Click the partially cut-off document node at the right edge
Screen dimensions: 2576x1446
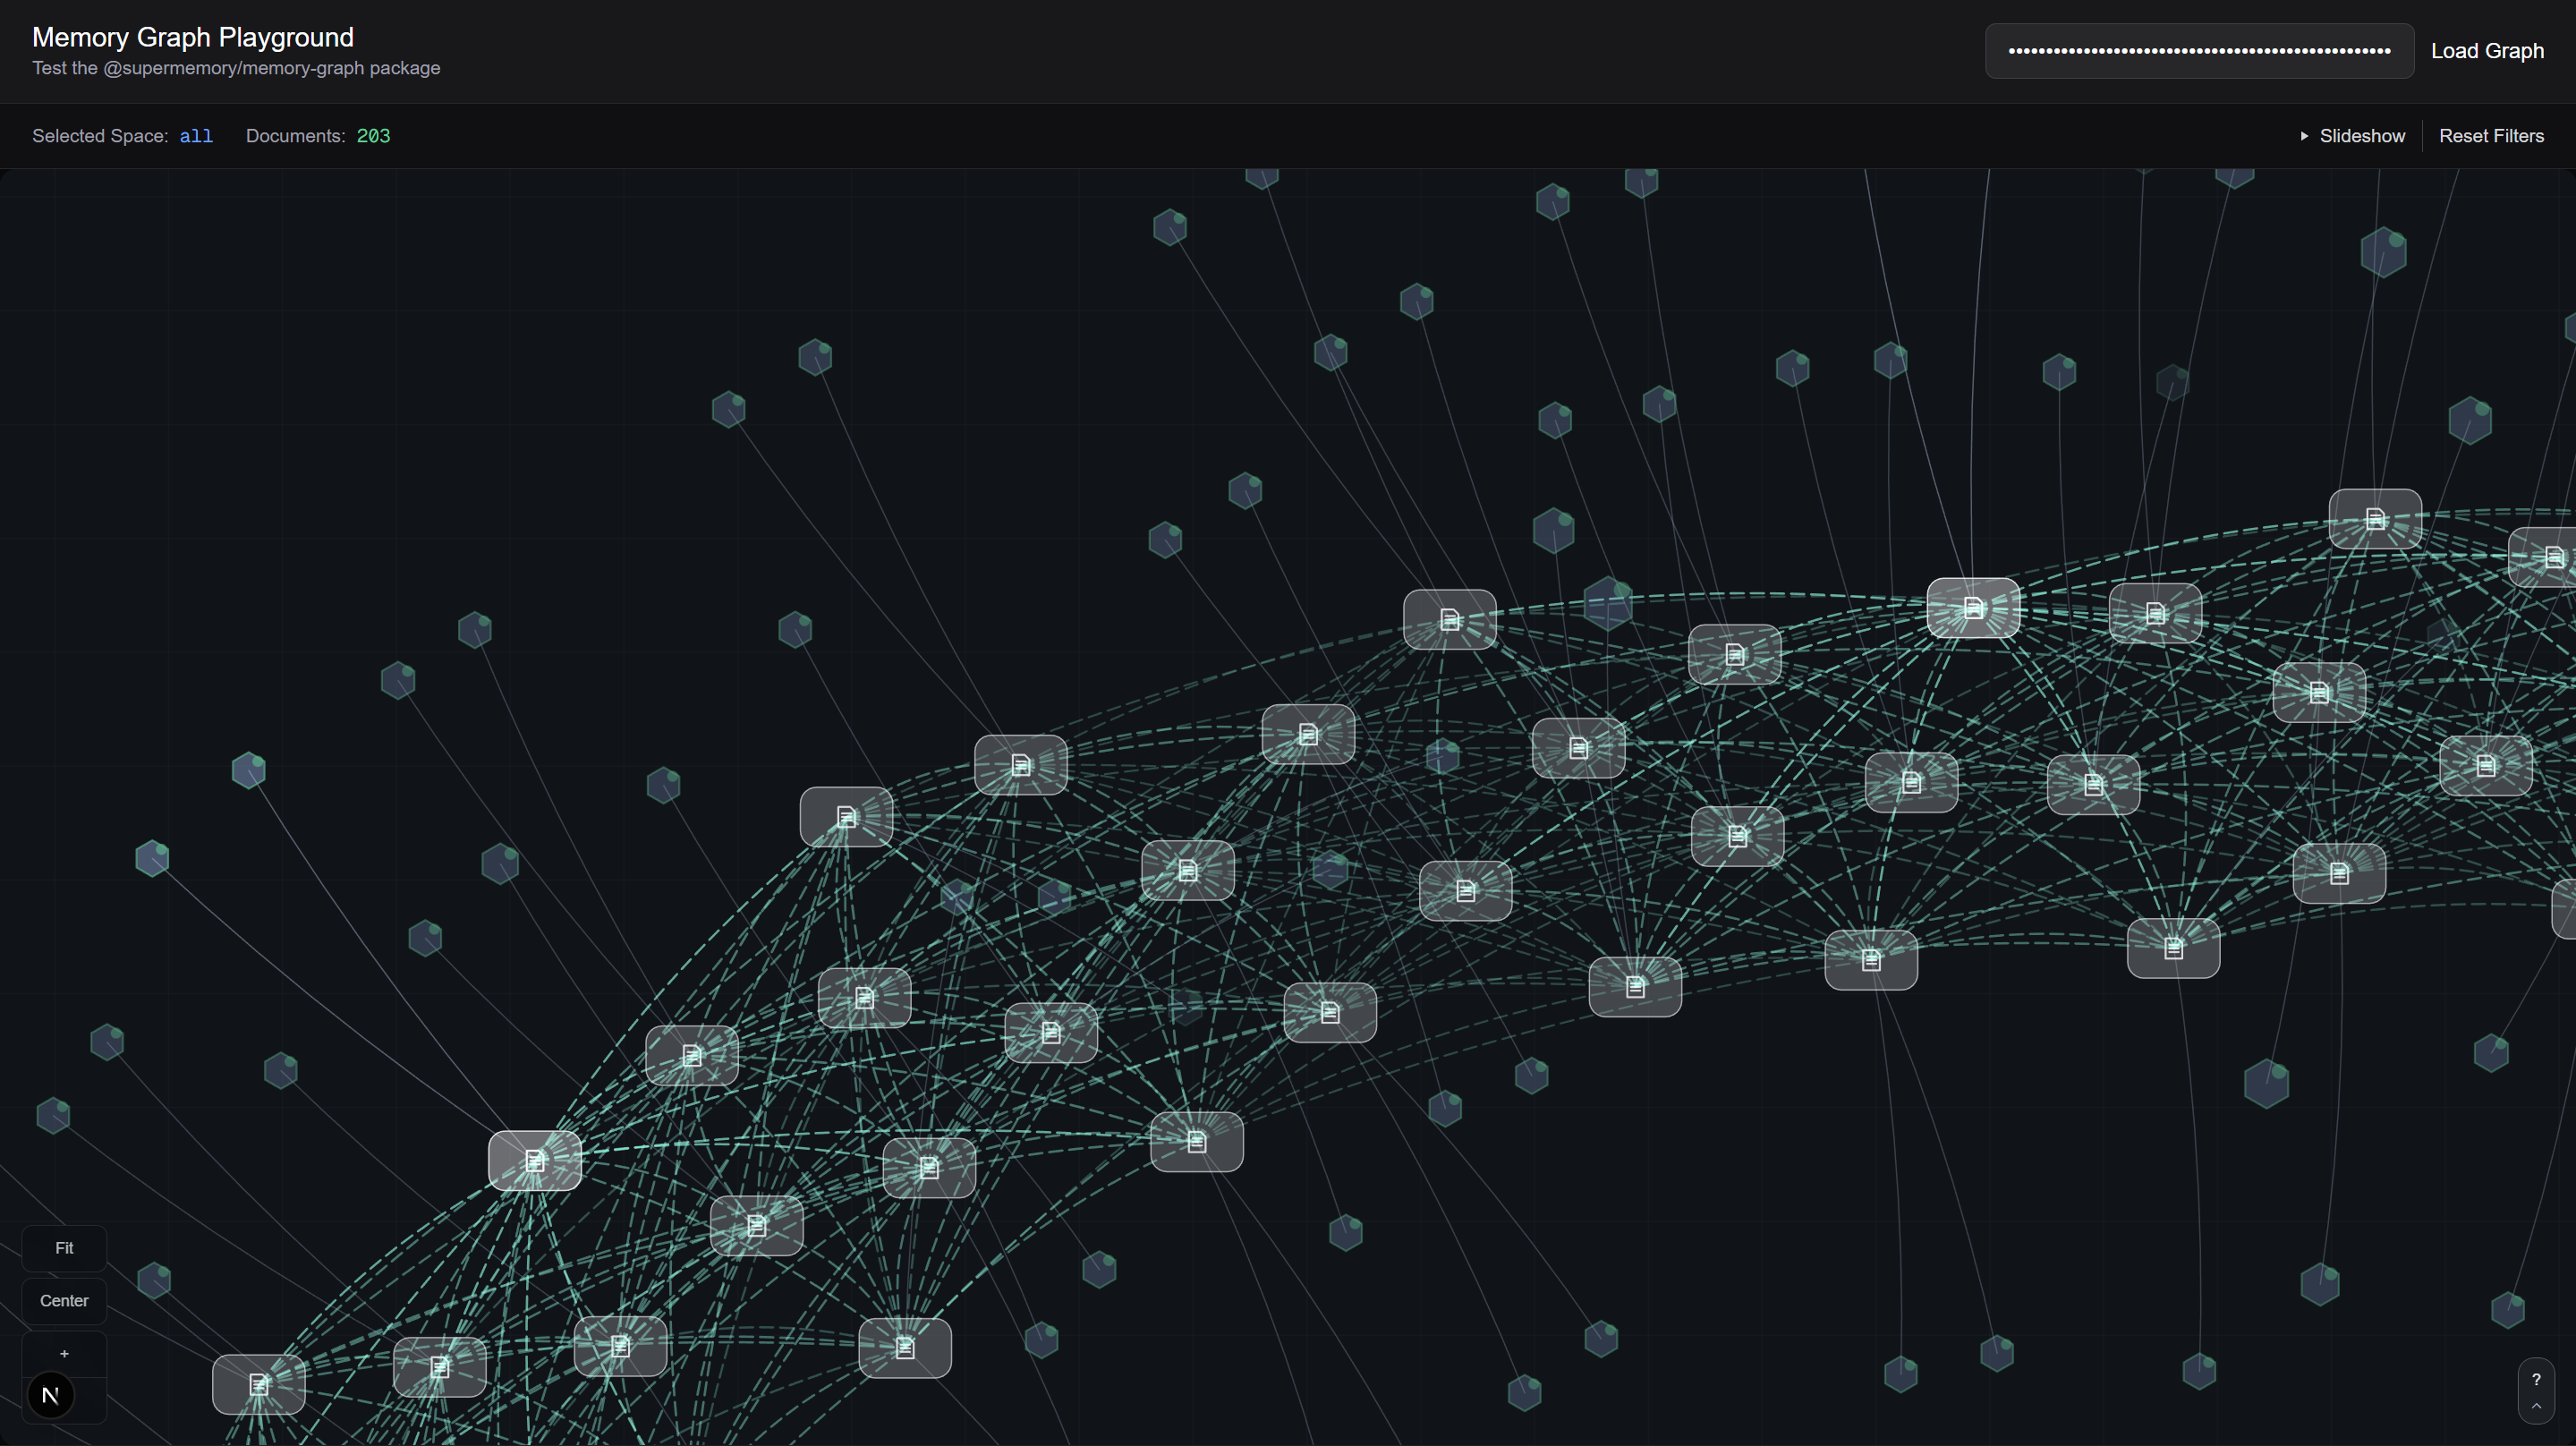2549,557
